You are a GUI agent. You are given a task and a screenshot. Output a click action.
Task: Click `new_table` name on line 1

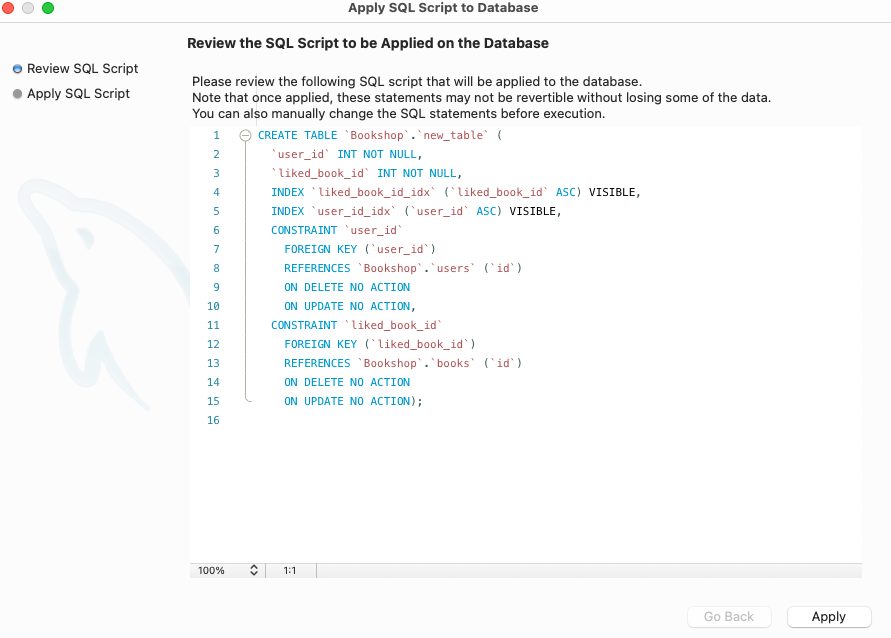pyautogui.click(x=452, y=135)
